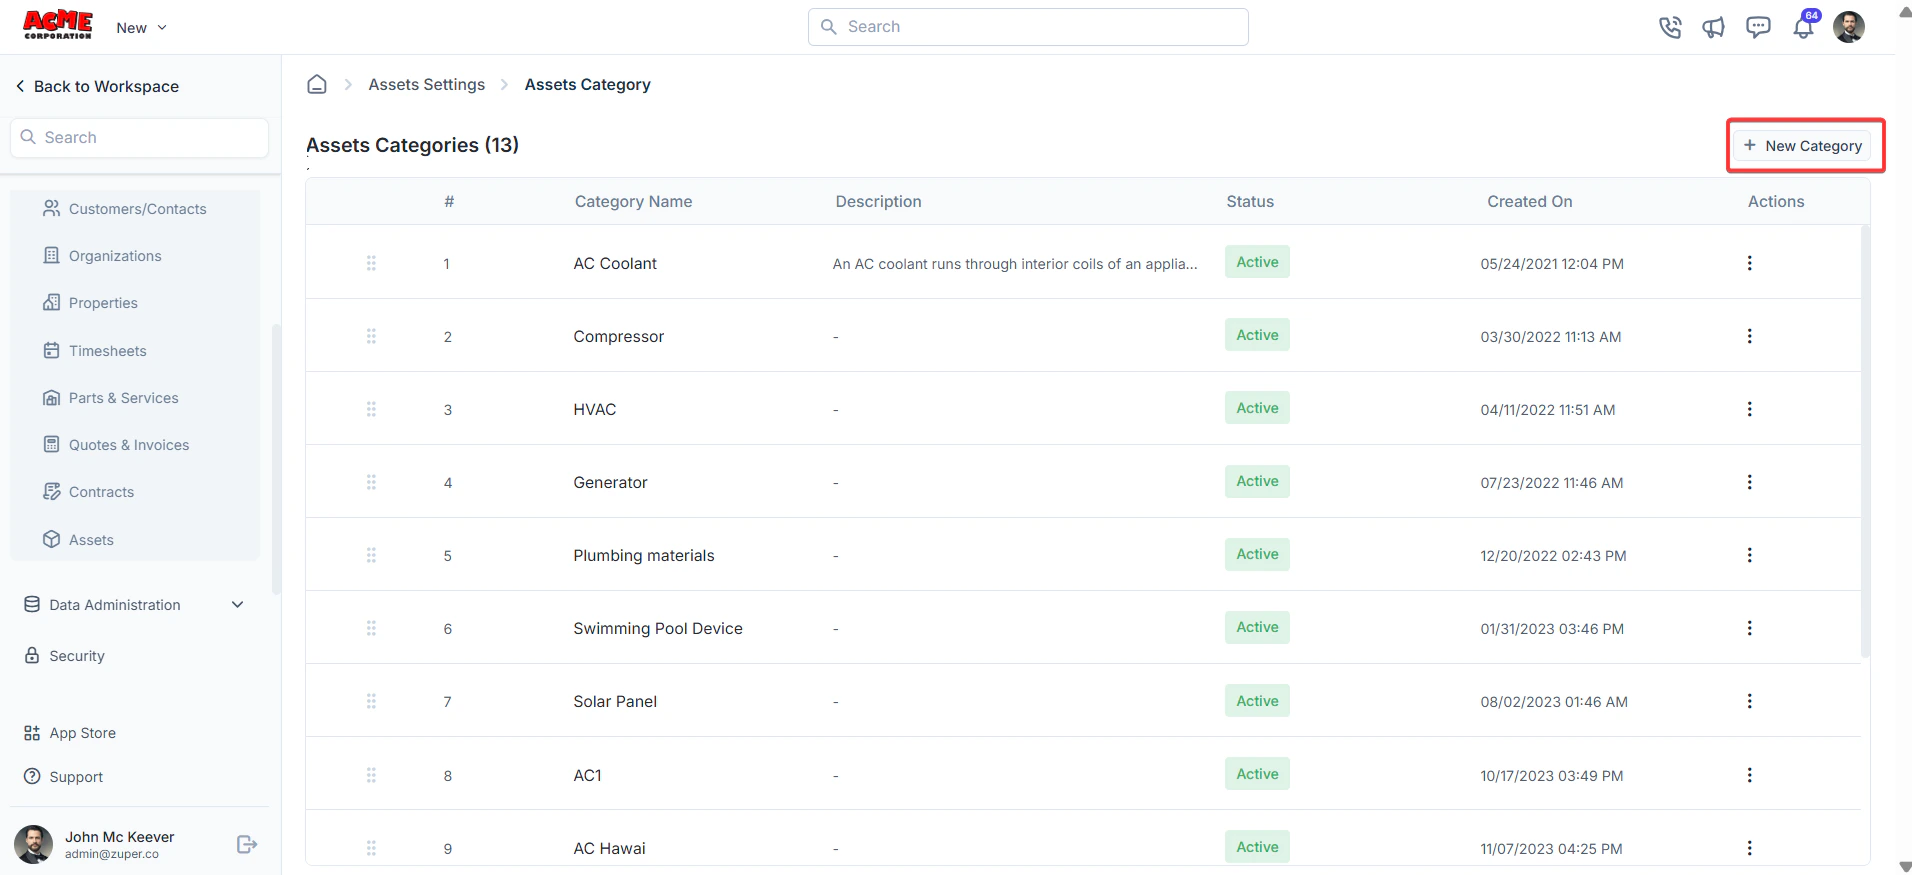
Task: Open the chat messages icon
Action: [1758, 27]
